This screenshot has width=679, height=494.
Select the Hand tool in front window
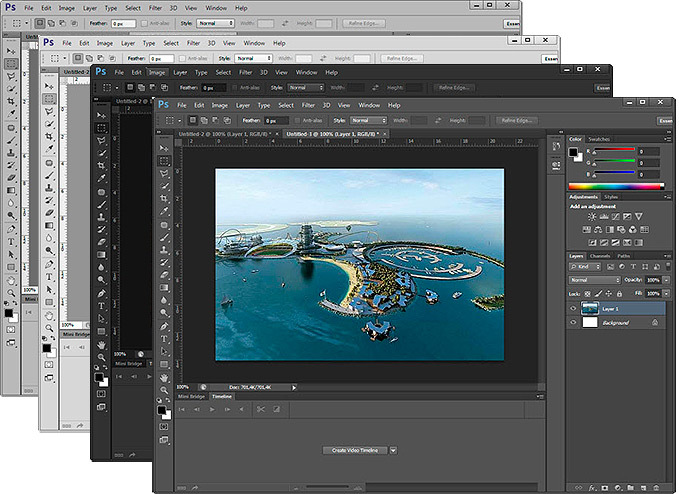point(164,378)
